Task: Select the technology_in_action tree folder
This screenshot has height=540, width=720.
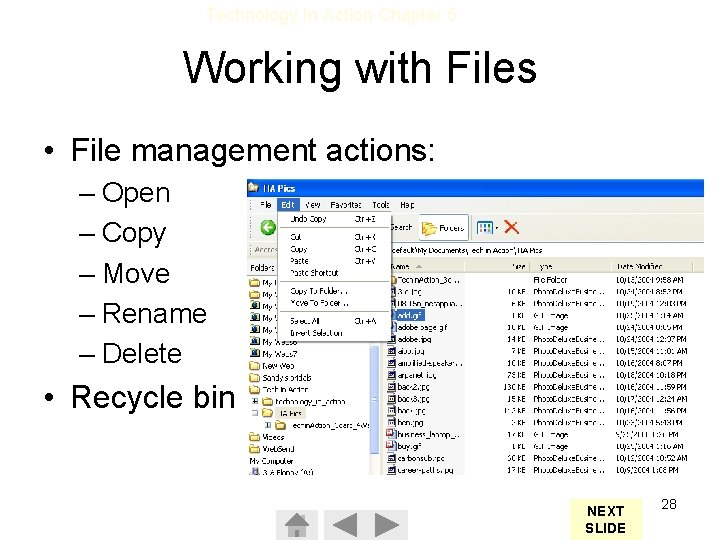Action: point(310,401)
